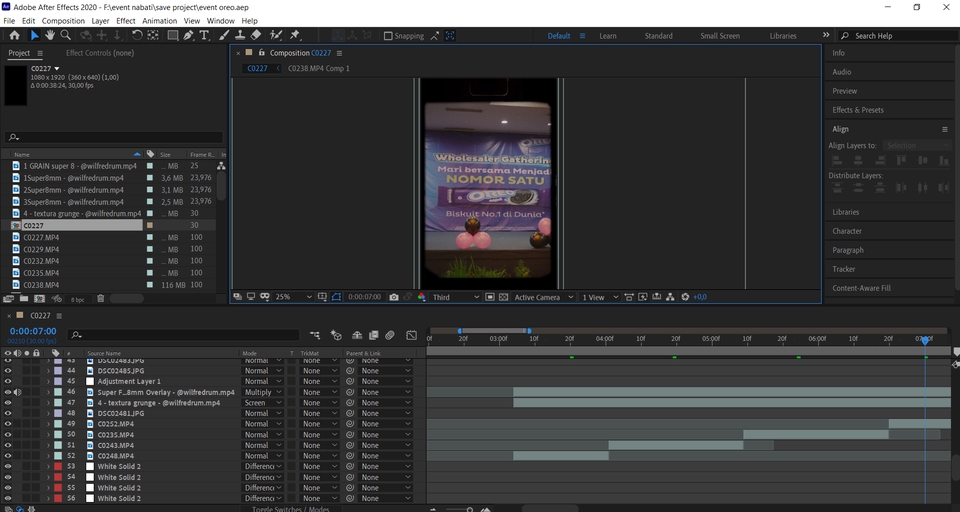Select the Hand tool
The width and height of the screenshot is (960, 512).
pos(50,36)
